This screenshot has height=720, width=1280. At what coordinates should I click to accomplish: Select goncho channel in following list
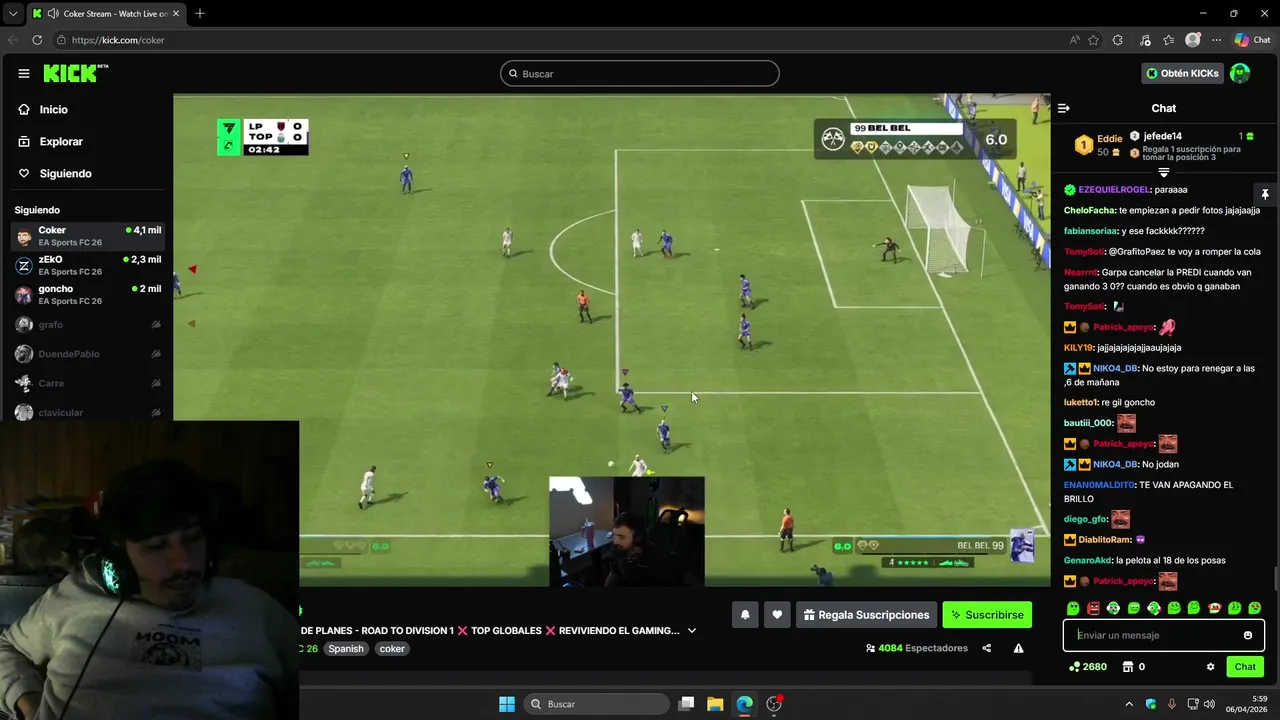88,295
